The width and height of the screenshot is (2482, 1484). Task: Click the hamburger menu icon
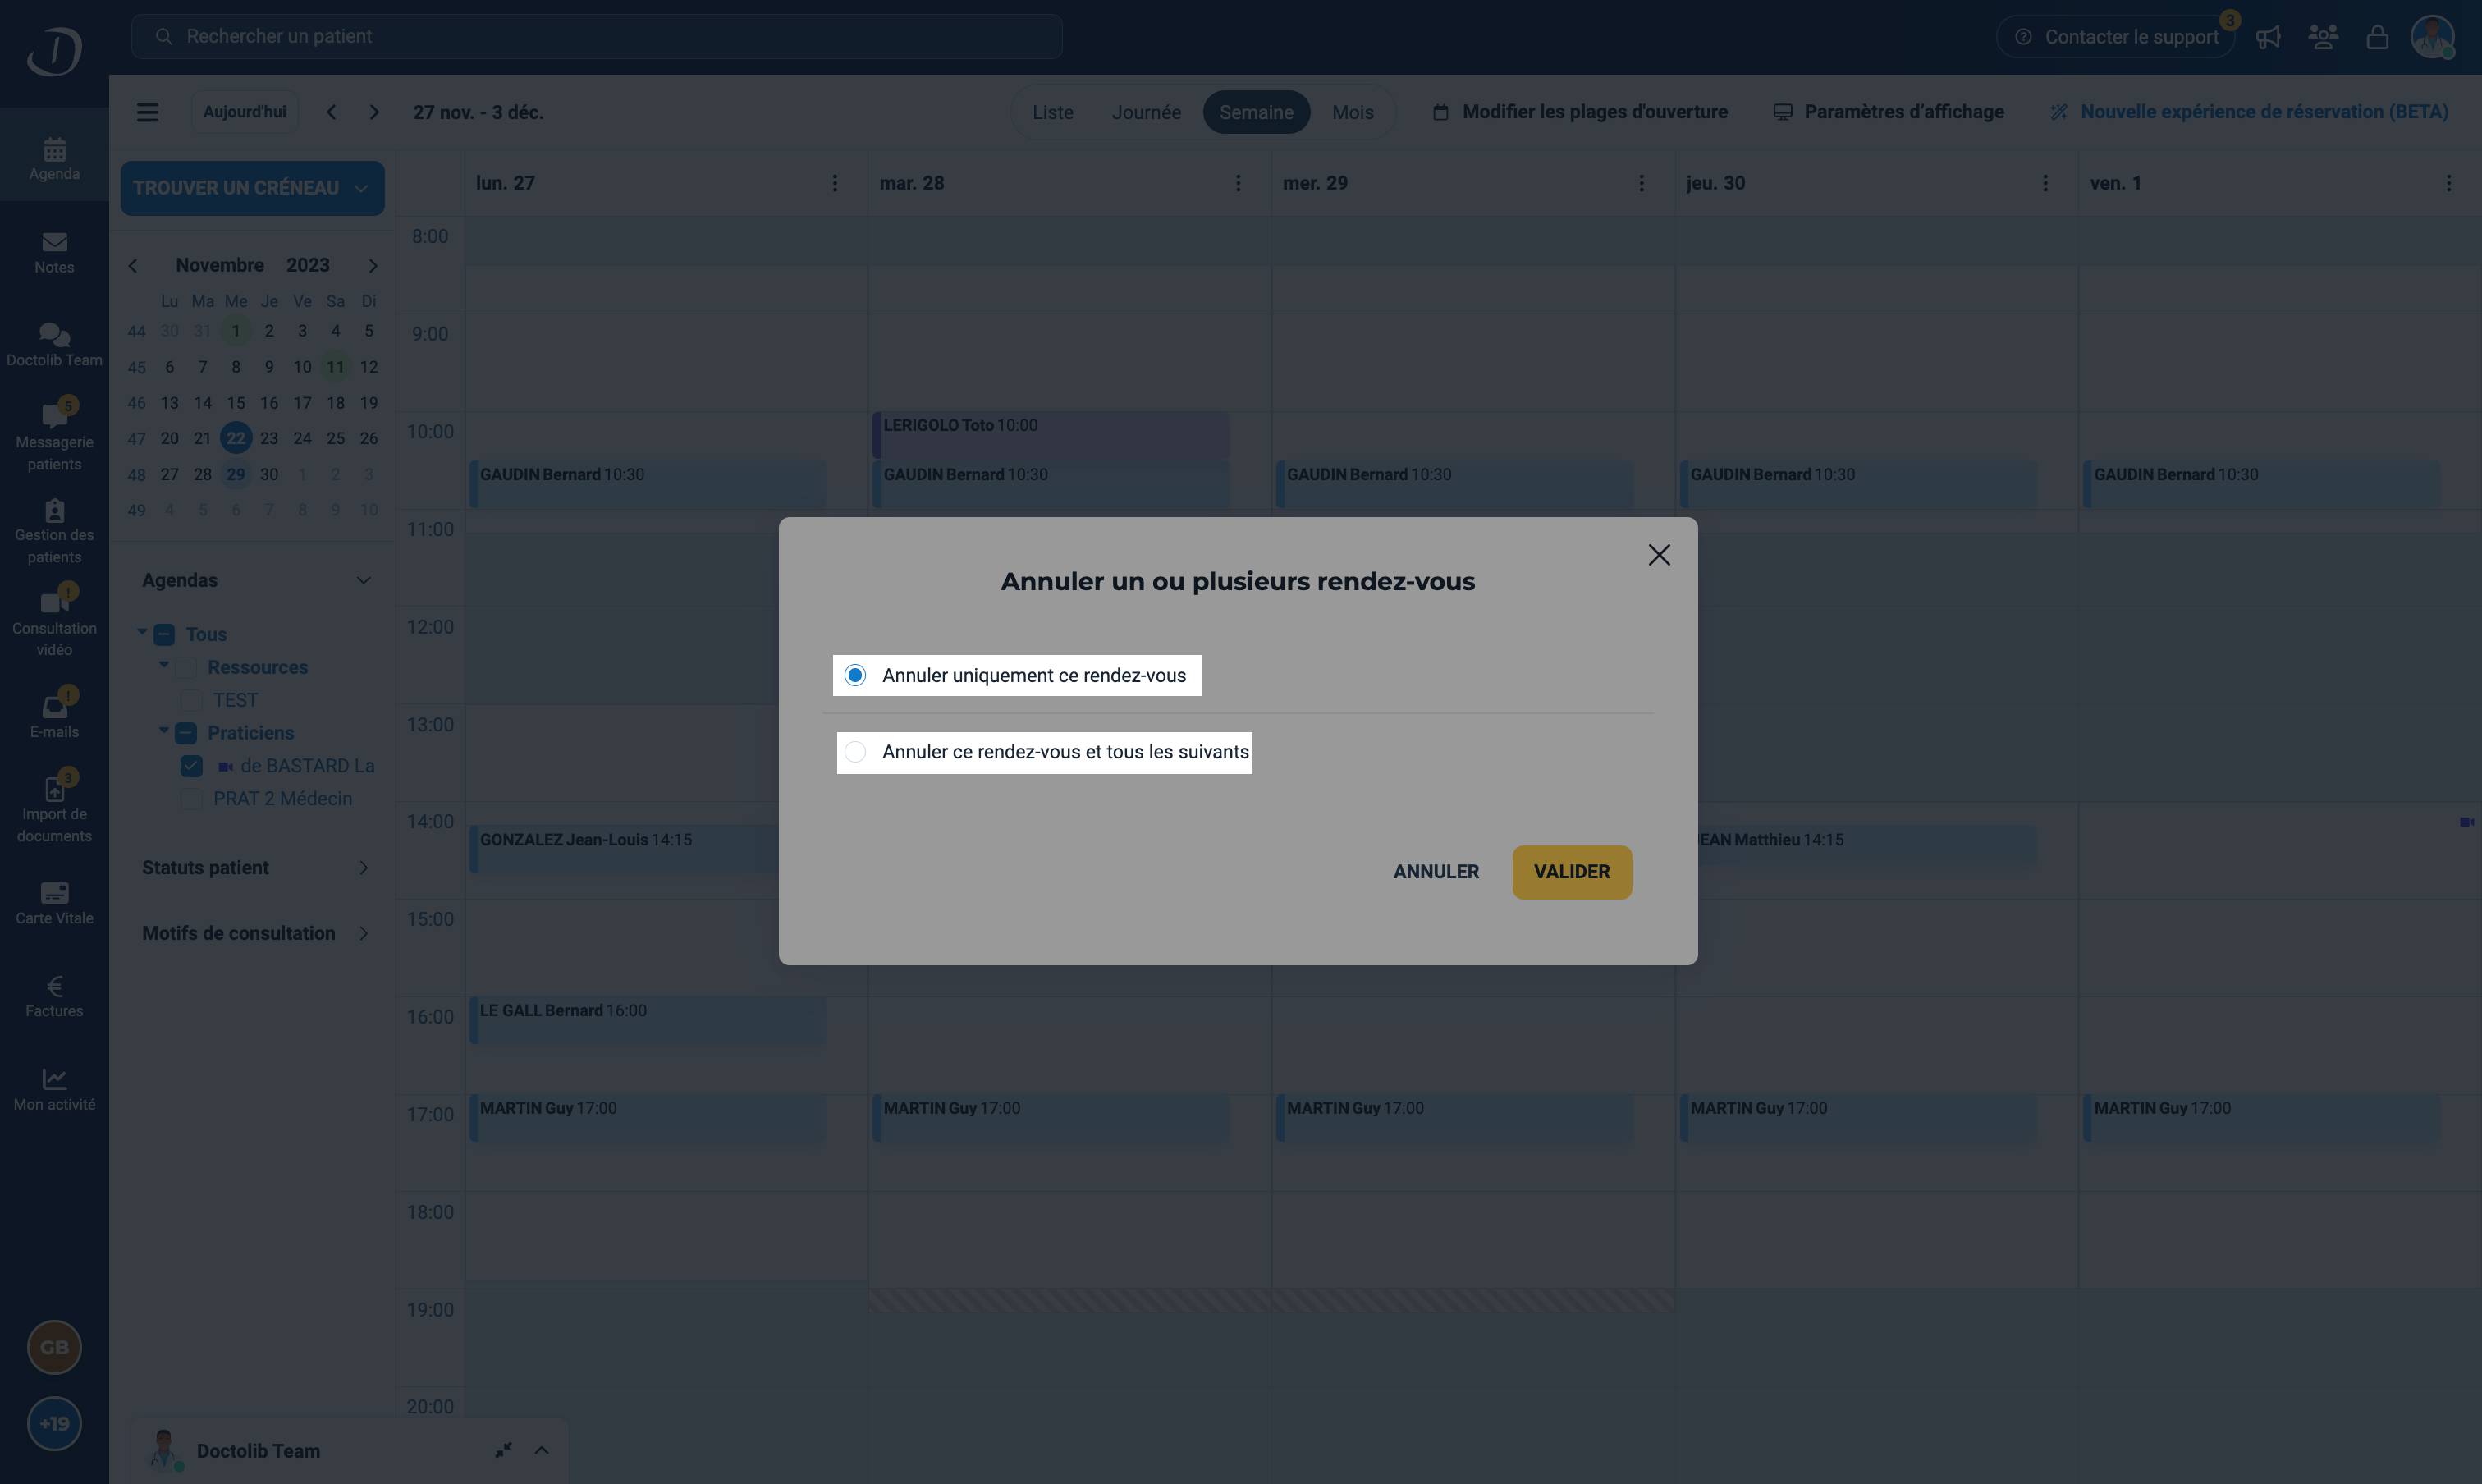148,112
